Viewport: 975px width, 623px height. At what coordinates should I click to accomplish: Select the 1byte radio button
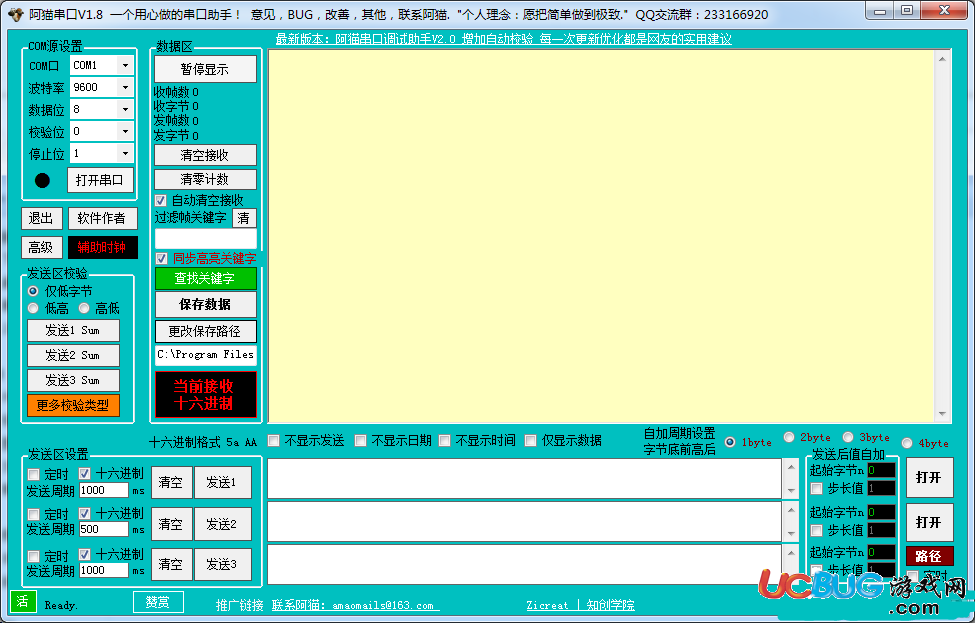[730, 442]
